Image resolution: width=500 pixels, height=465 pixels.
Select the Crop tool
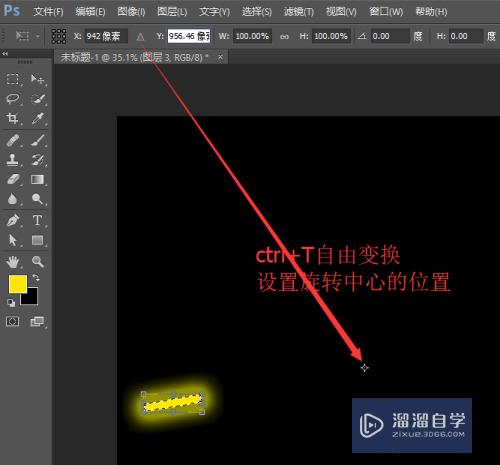point(13,118)
